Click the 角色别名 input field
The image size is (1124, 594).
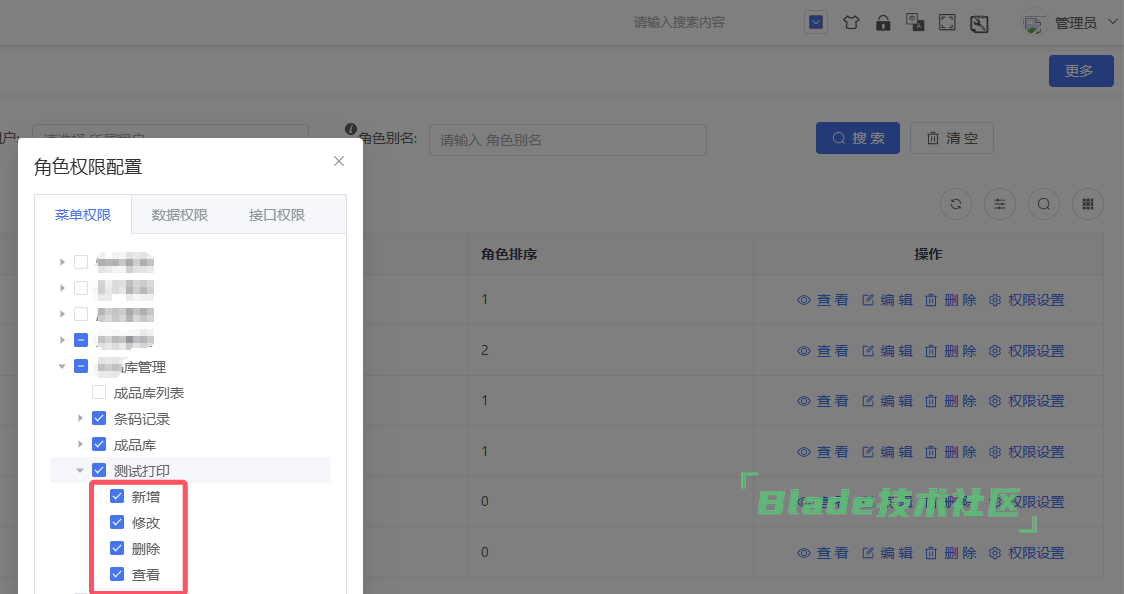pyautogui.click(x=567, y=140)
